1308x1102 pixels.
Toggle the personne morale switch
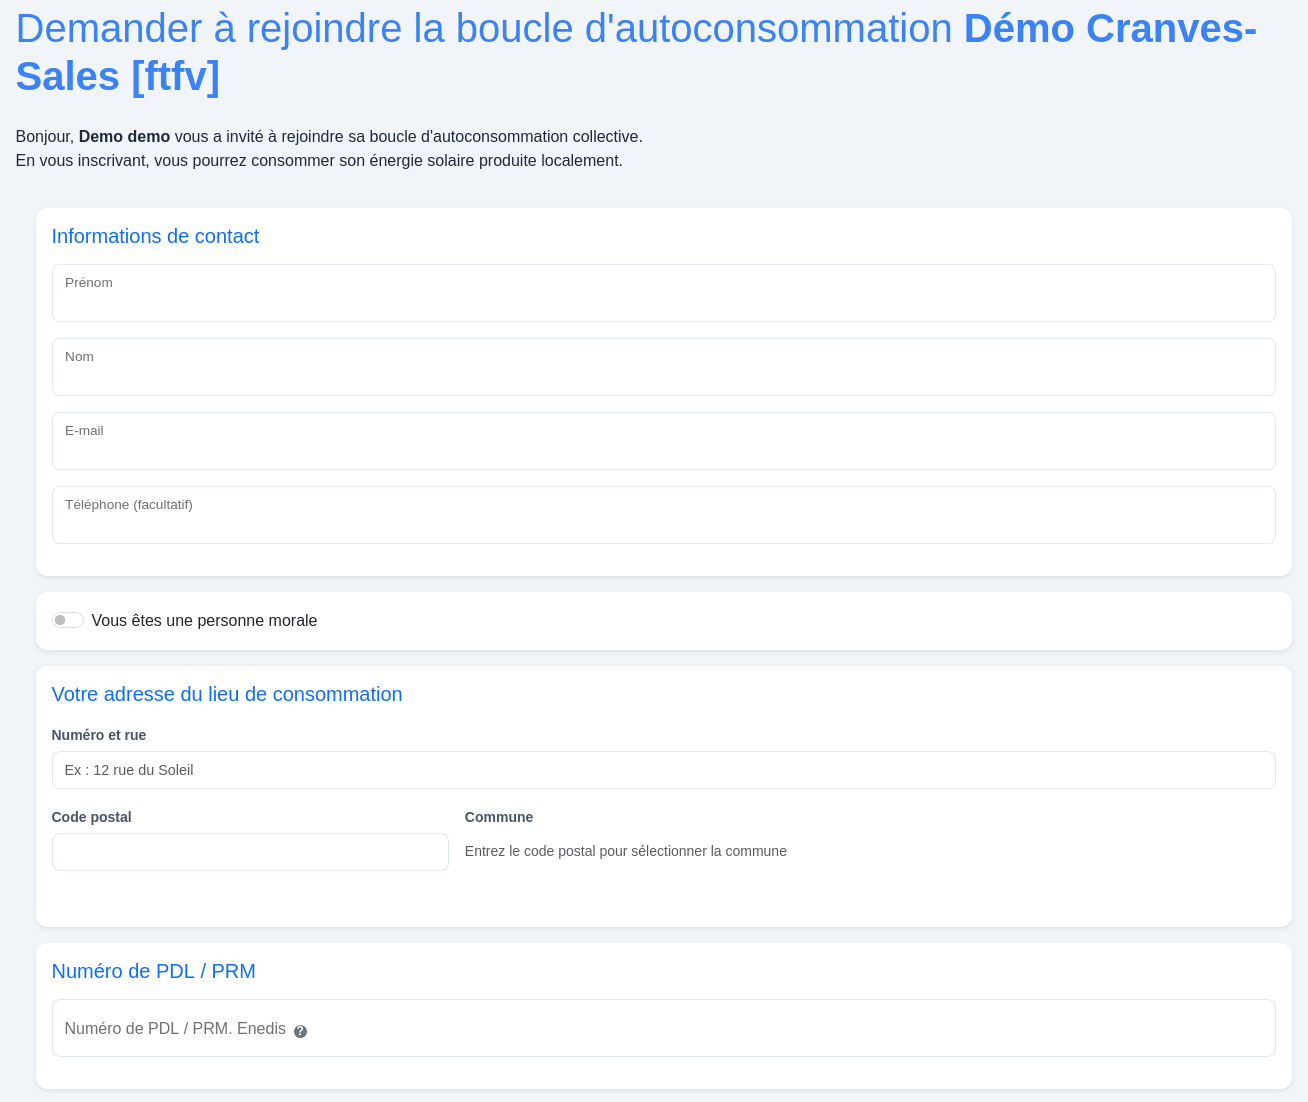click(68, 620)
